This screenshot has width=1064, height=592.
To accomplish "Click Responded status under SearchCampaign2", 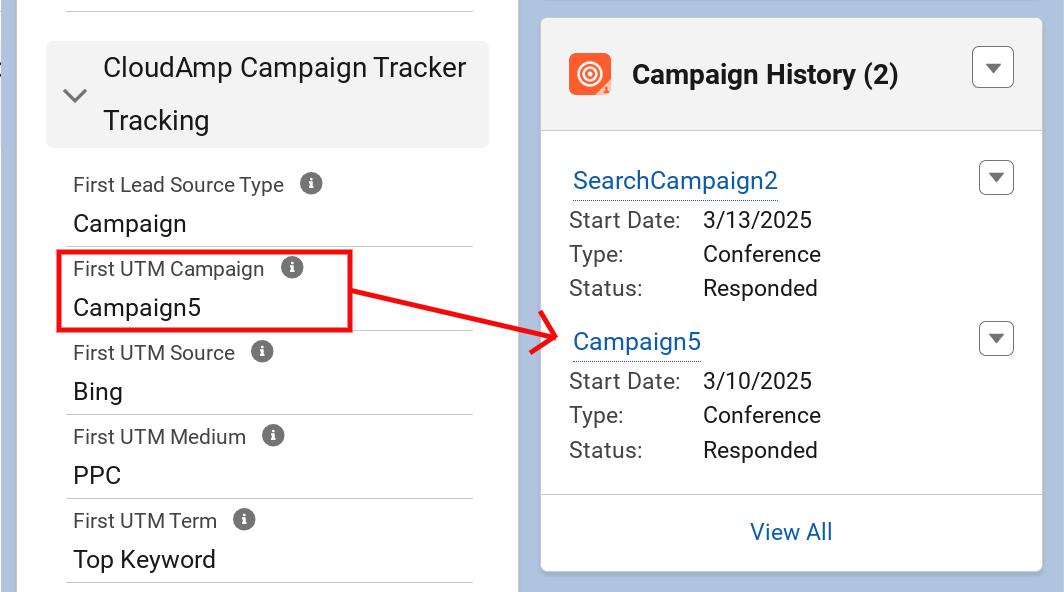I will [x=760, y=289].
